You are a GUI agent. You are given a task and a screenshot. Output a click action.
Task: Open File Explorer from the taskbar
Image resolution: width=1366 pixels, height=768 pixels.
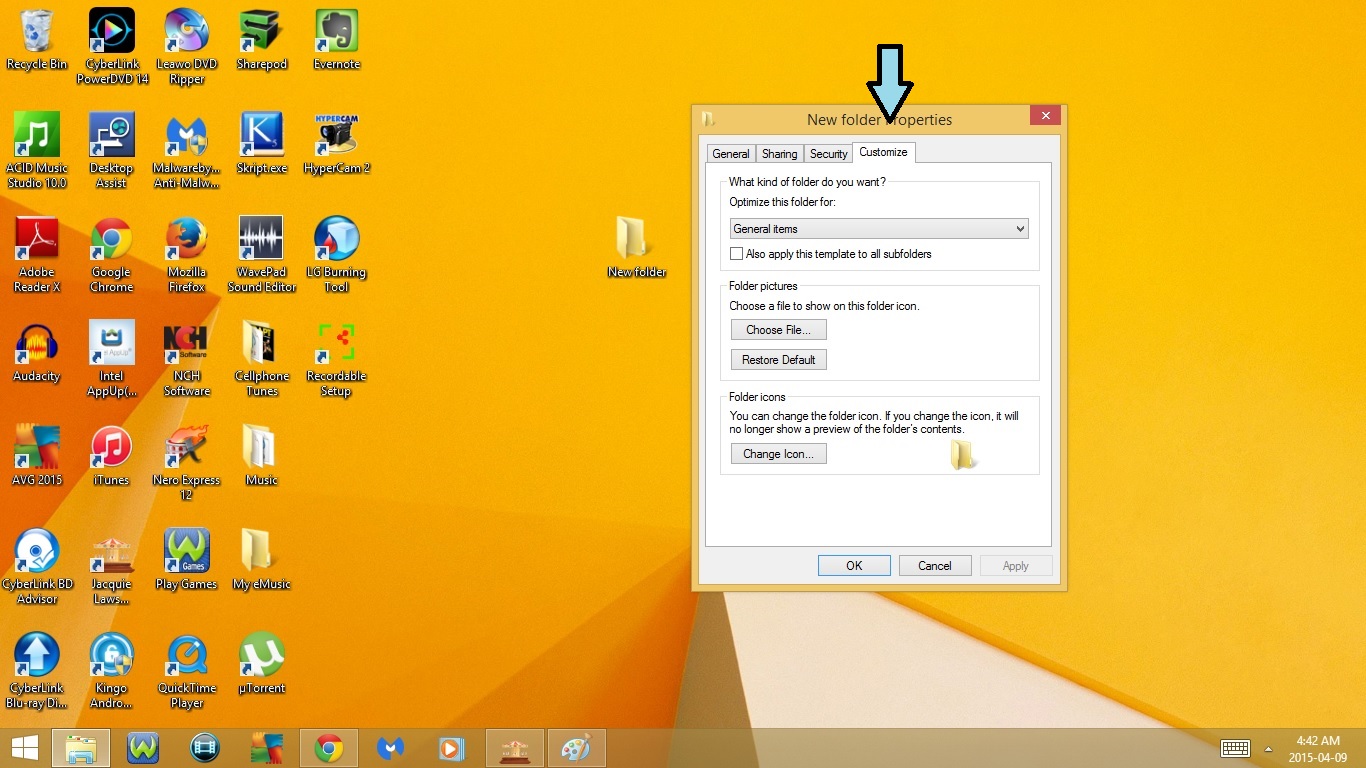[81, 748]
